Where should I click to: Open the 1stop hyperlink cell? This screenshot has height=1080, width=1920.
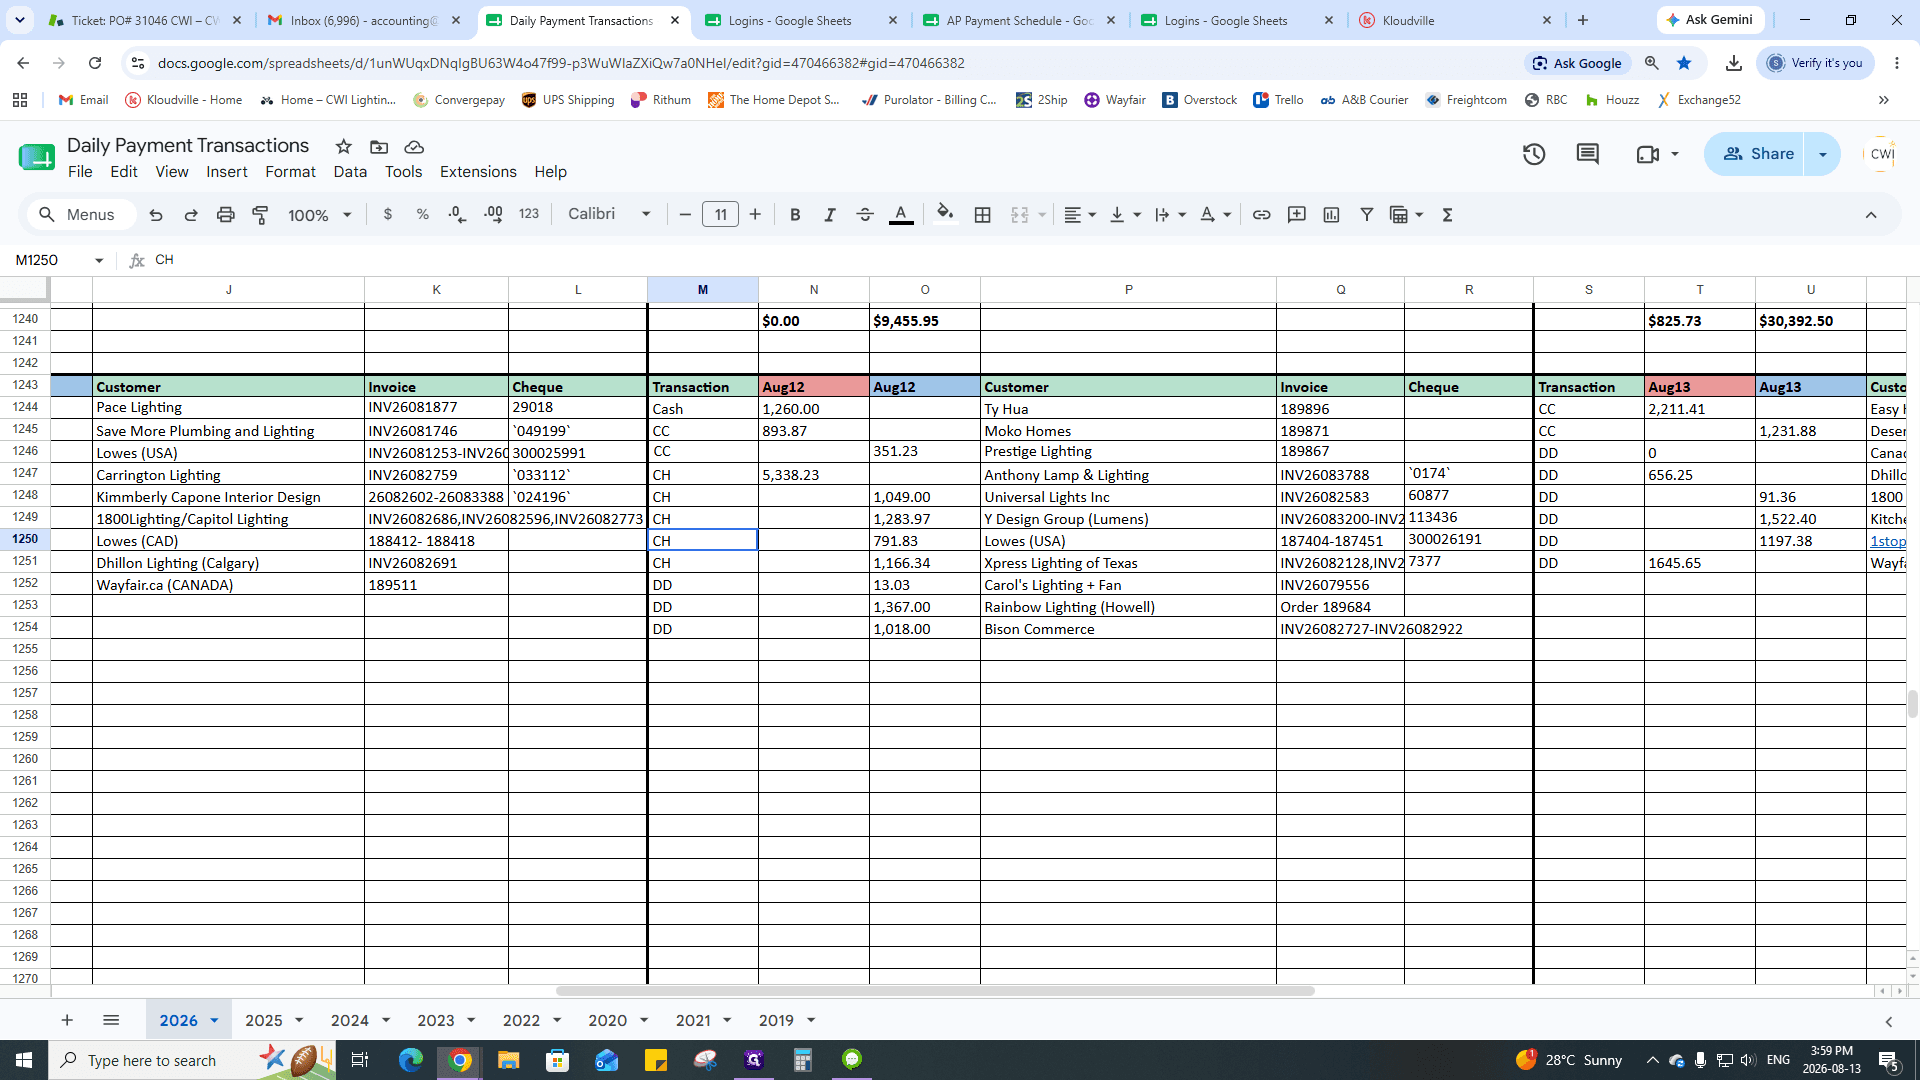(x=1887, y=541)
